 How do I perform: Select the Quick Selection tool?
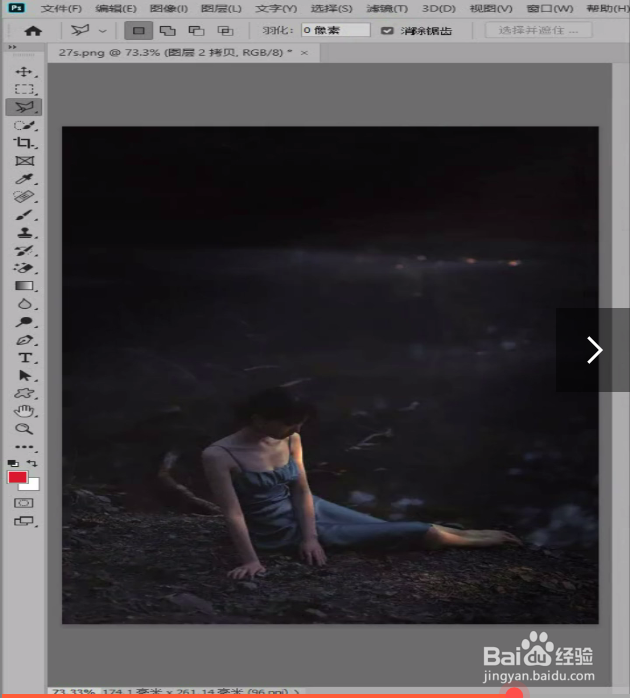click(x=24, y=125)
